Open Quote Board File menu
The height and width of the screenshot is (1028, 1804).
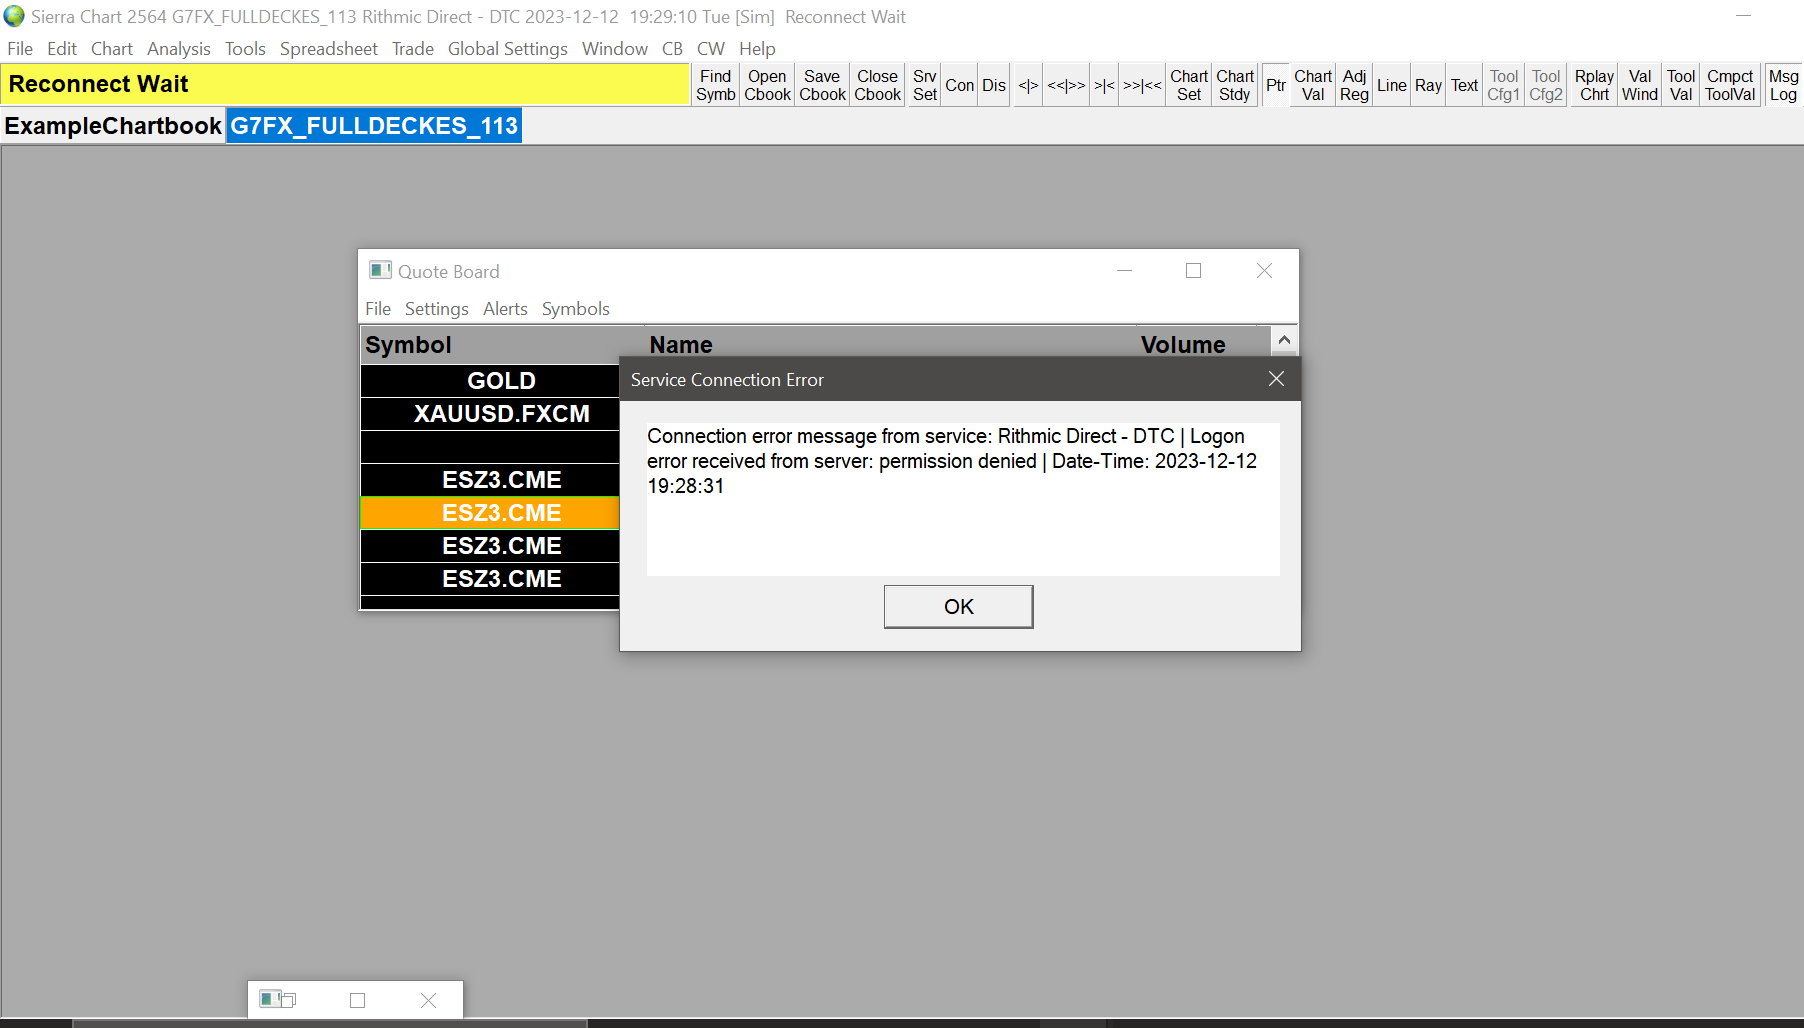pyautogui.click(x=378, y=309)
